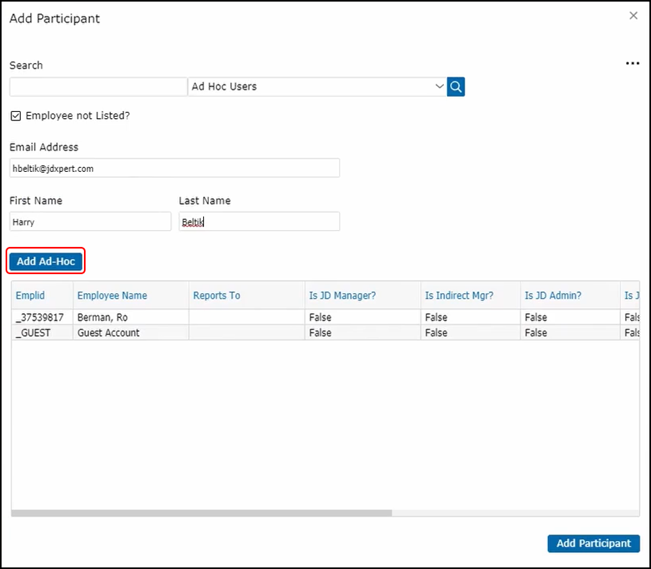Close the Add Participant dialog
The width and height of the screenshot is (651, 569).
click(633, 16)
